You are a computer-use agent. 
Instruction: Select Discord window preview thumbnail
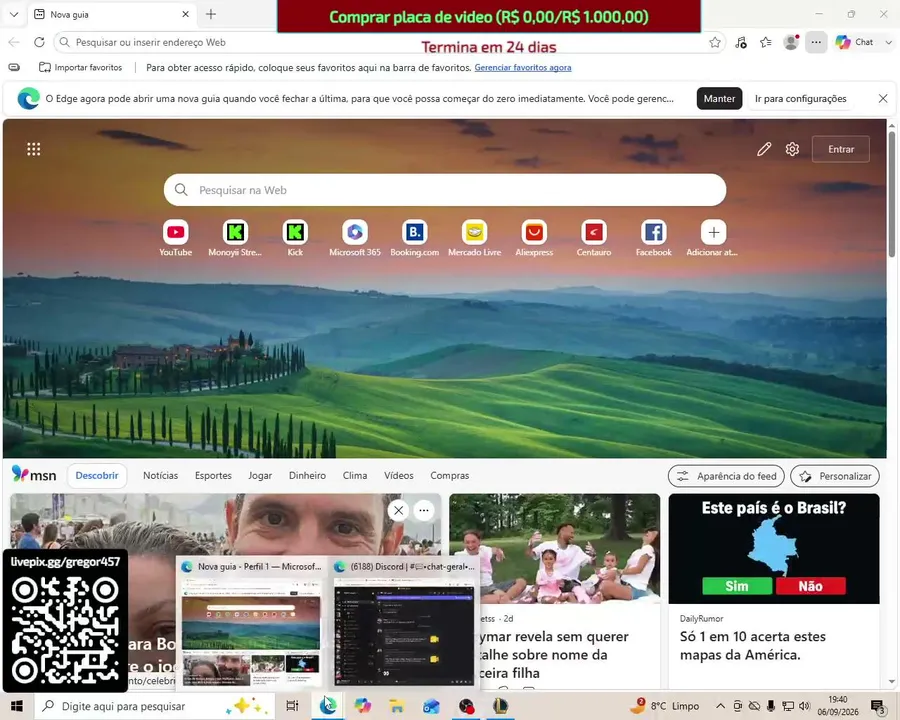(404, 622)
